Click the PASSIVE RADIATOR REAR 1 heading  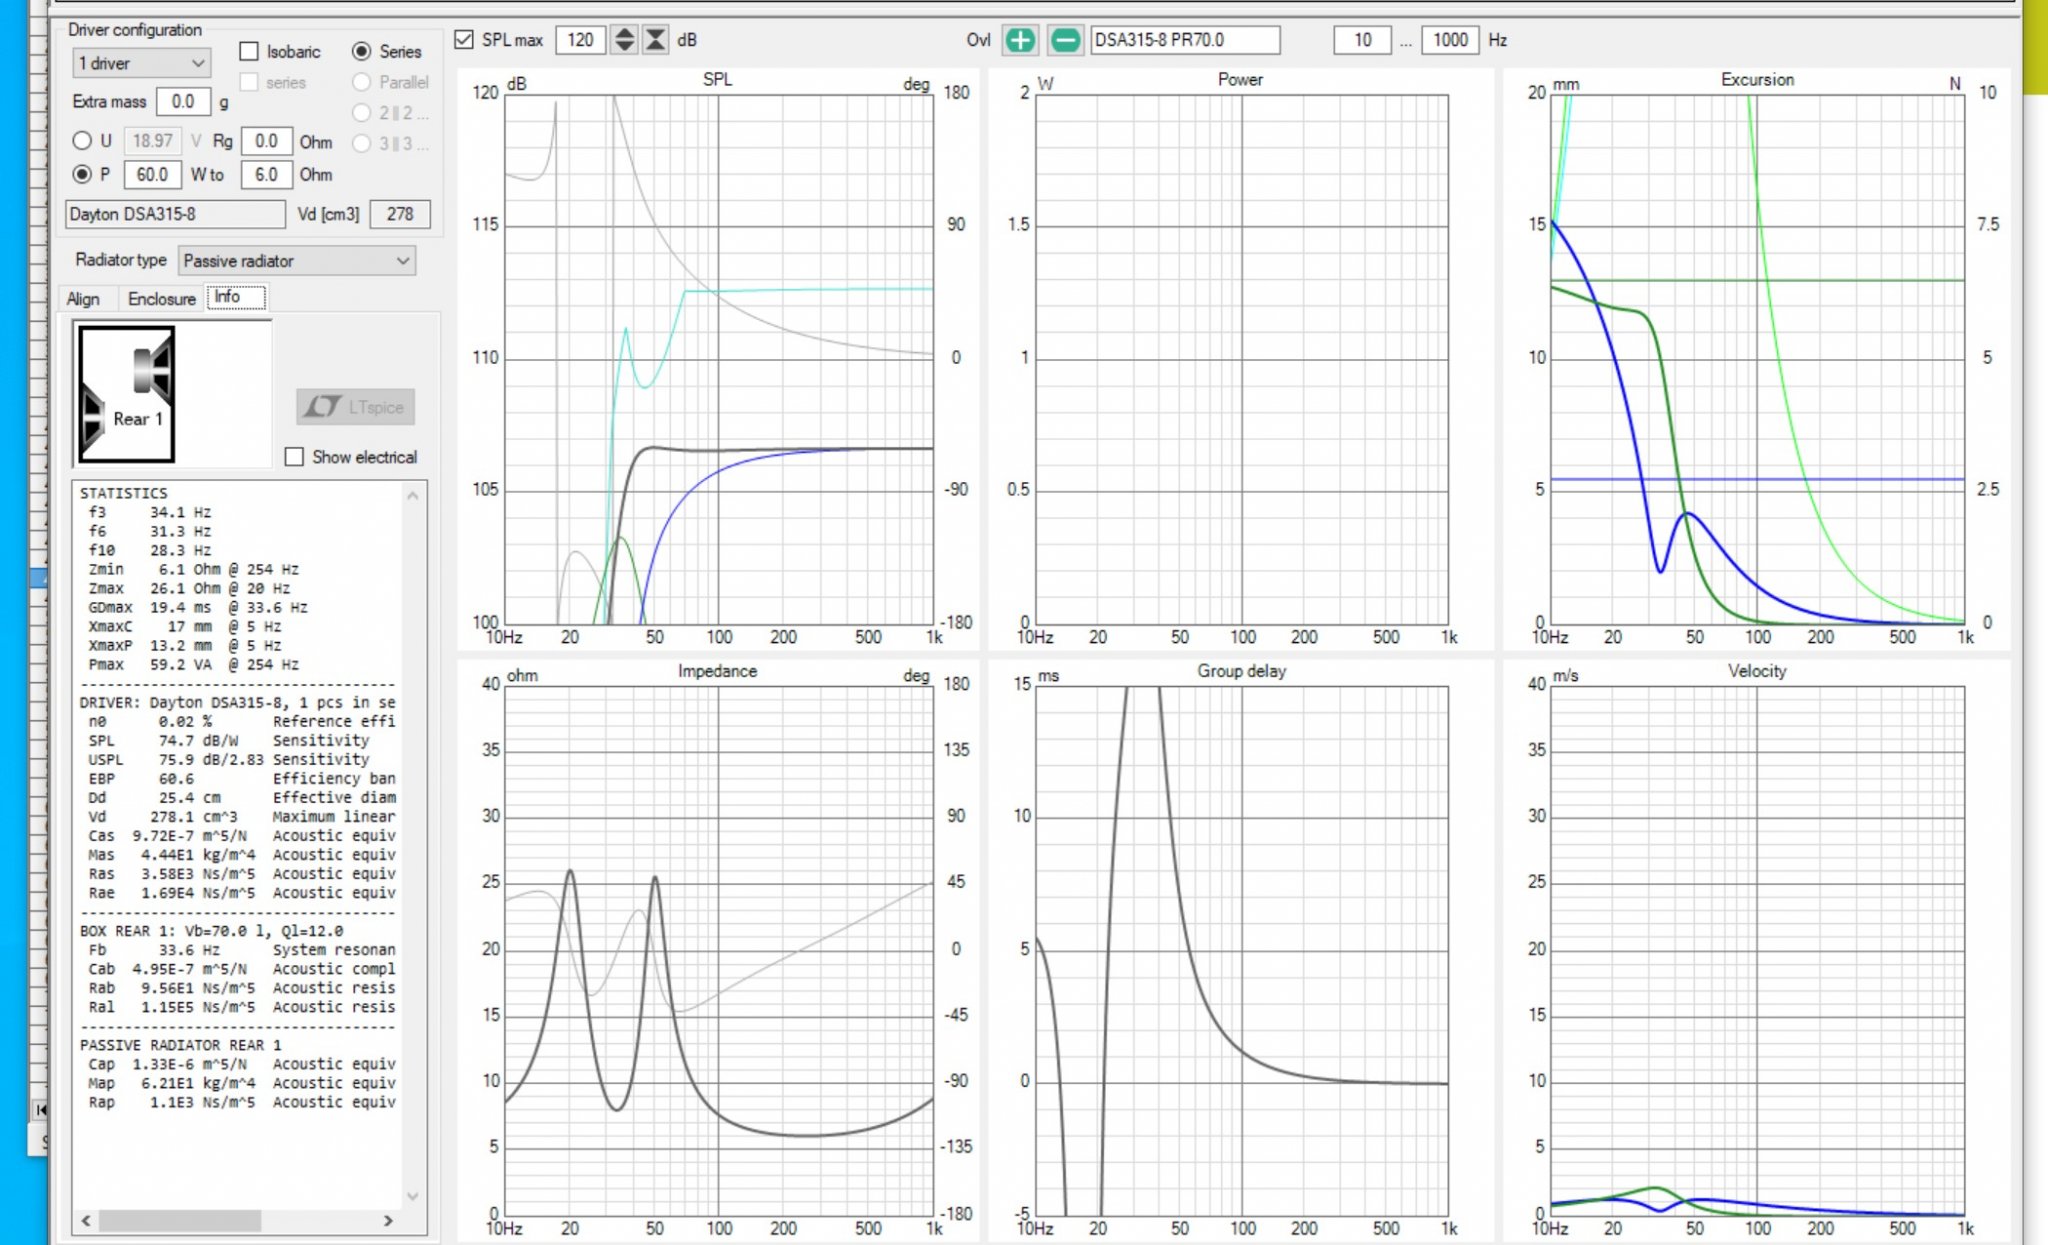click(180, 1045)
